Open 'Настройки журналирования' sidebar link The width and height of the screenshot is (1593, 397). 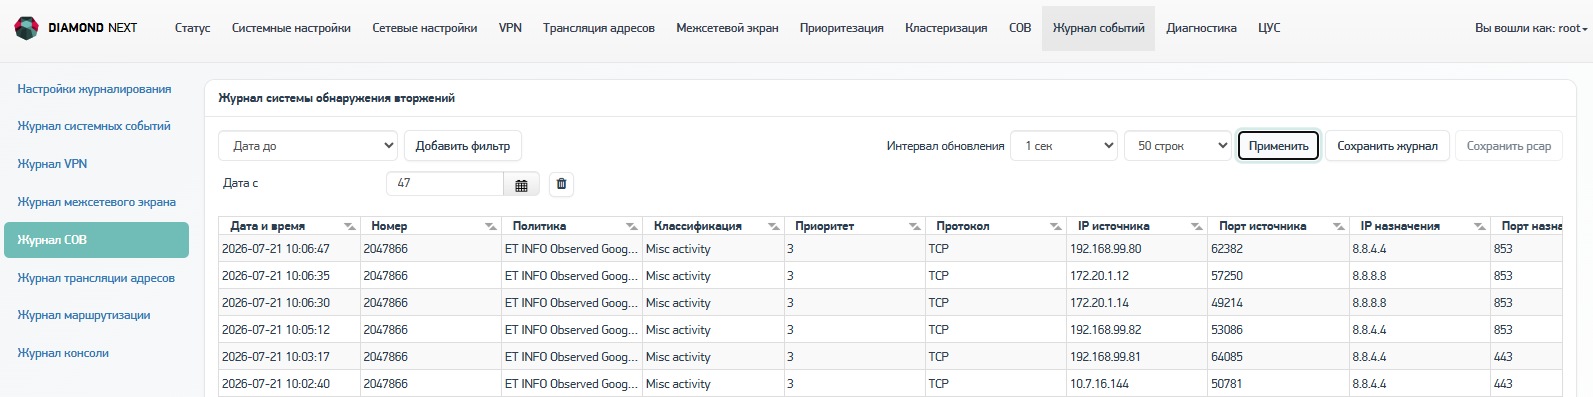[94, 89]
